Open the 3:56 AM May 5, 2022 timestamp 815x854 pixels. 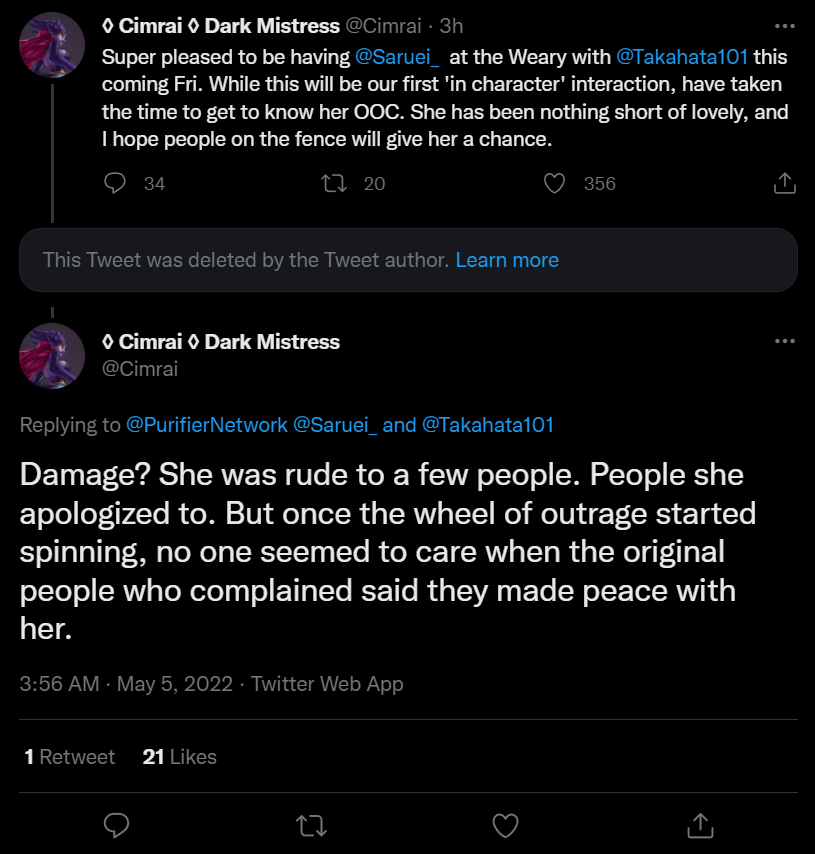pos(126,684)
